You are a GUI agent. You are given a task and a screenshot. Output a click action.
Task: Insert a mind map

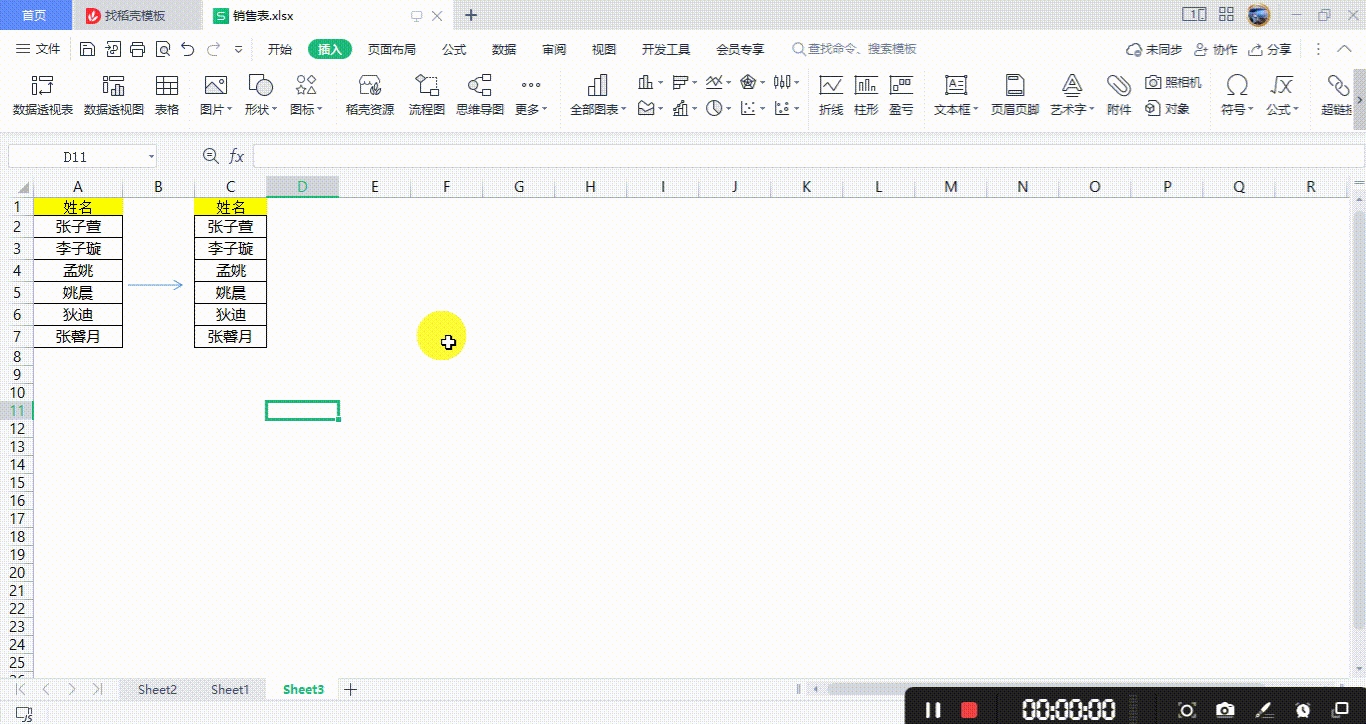click(480, 95)
